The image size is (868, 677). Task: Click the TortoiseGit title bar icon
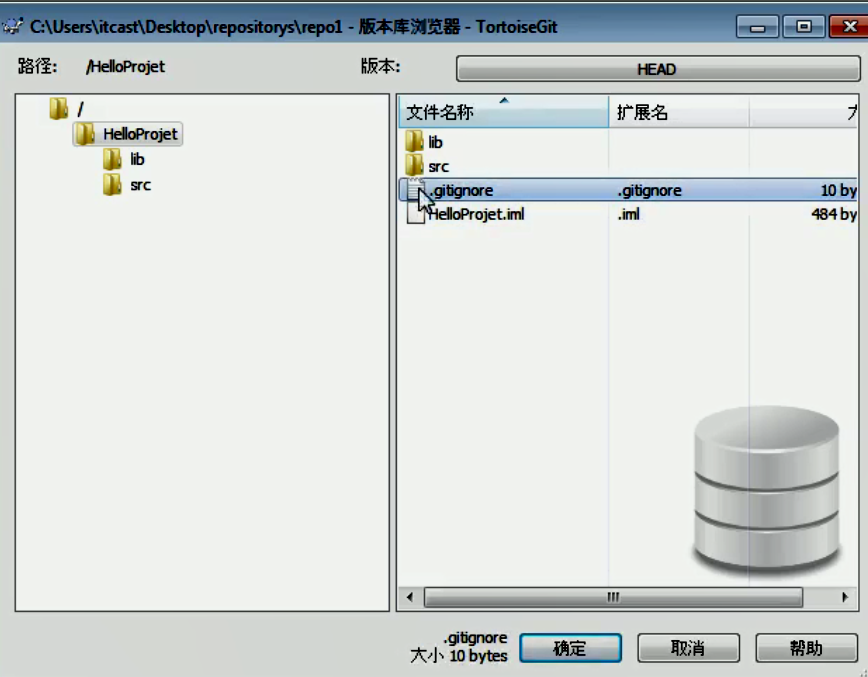tap(13, 26)
